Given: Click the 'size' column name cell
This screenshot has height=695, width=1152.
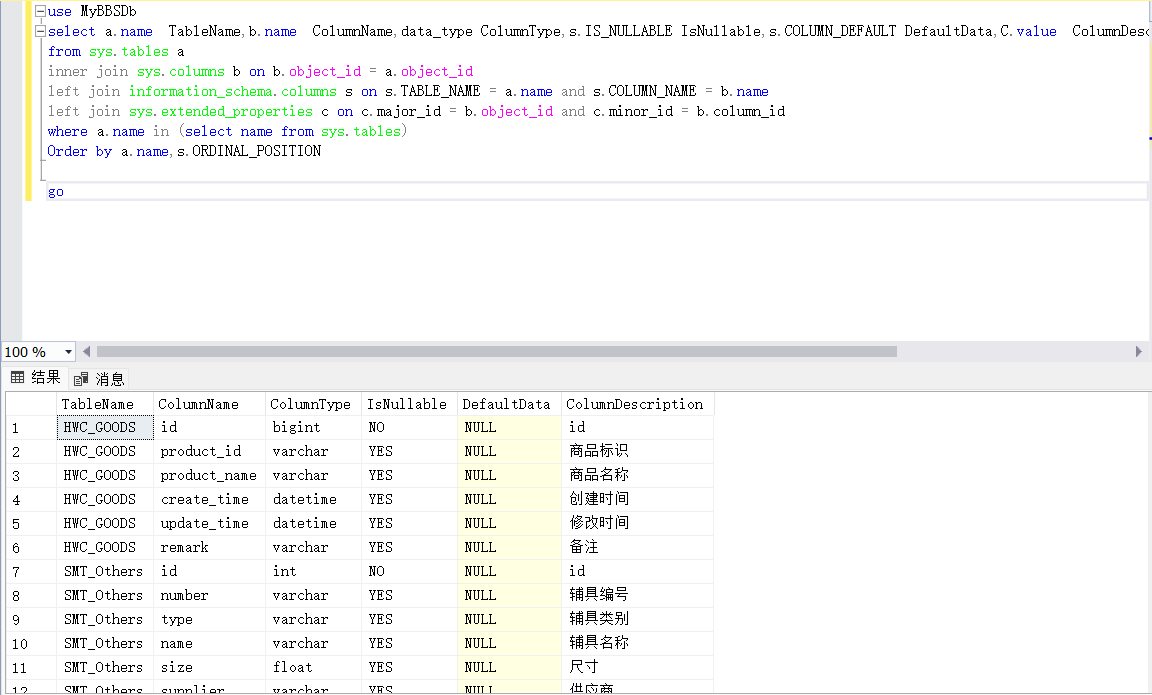Looking at the screenshot, I should pos(209,668).
